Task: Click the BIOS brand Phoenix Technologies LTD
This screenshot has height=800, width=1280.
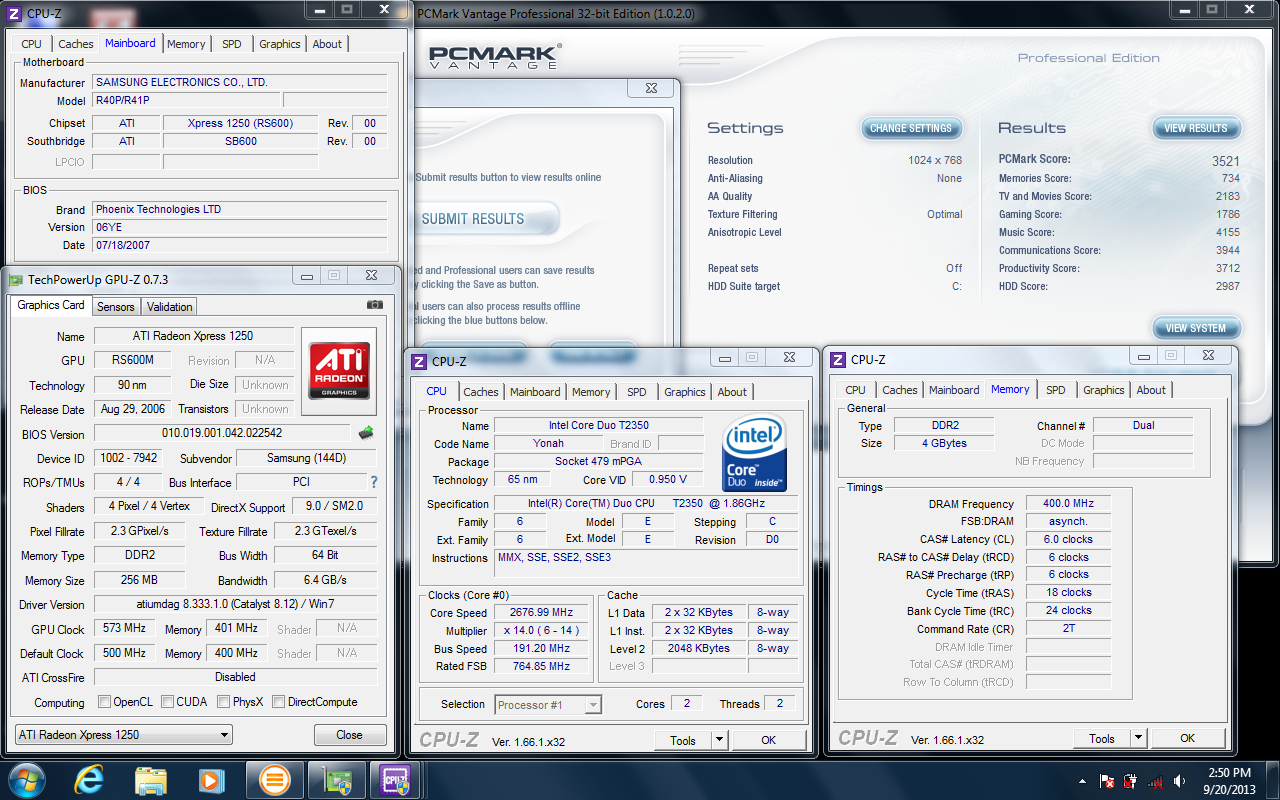Action: [158, 209]
